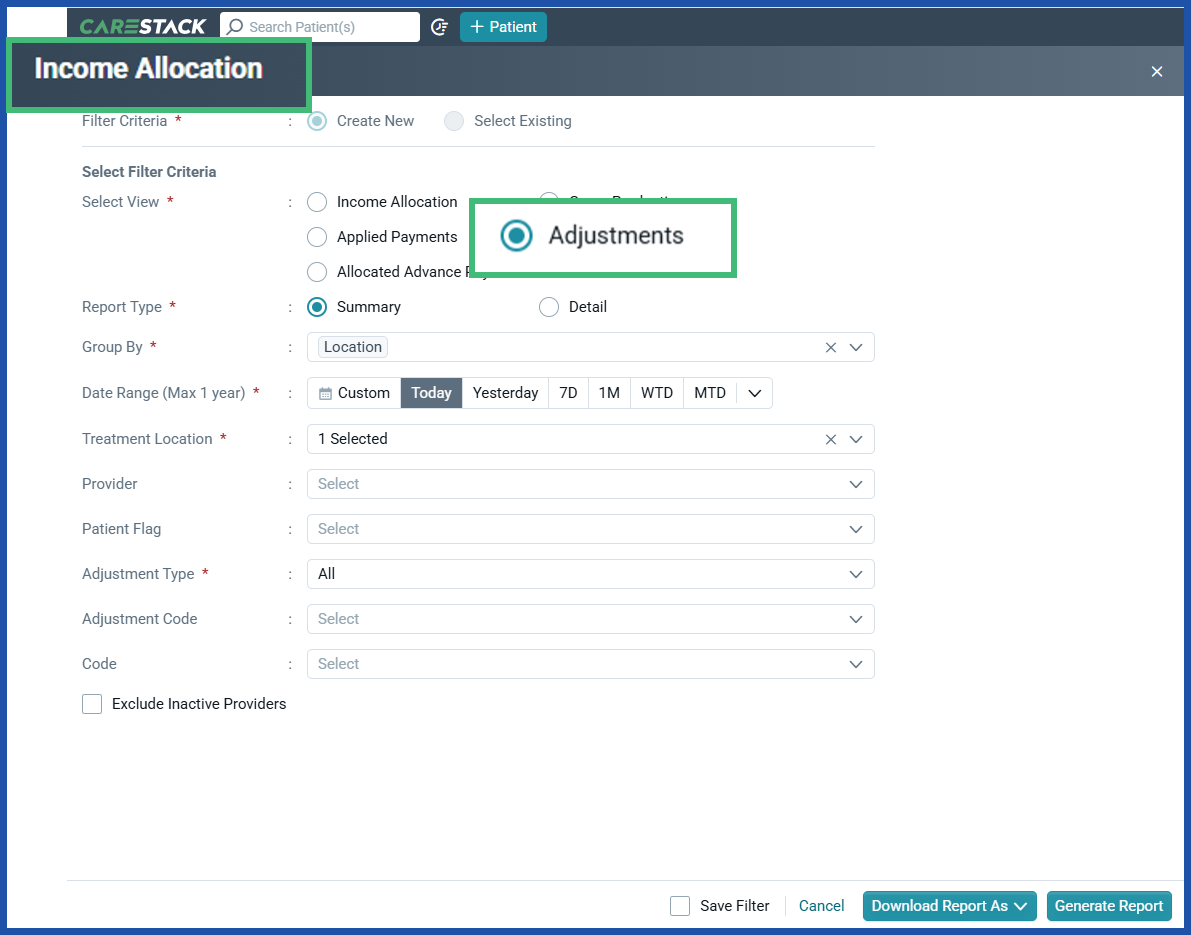Clear the Location tag using its X icon

coord(830,347)
